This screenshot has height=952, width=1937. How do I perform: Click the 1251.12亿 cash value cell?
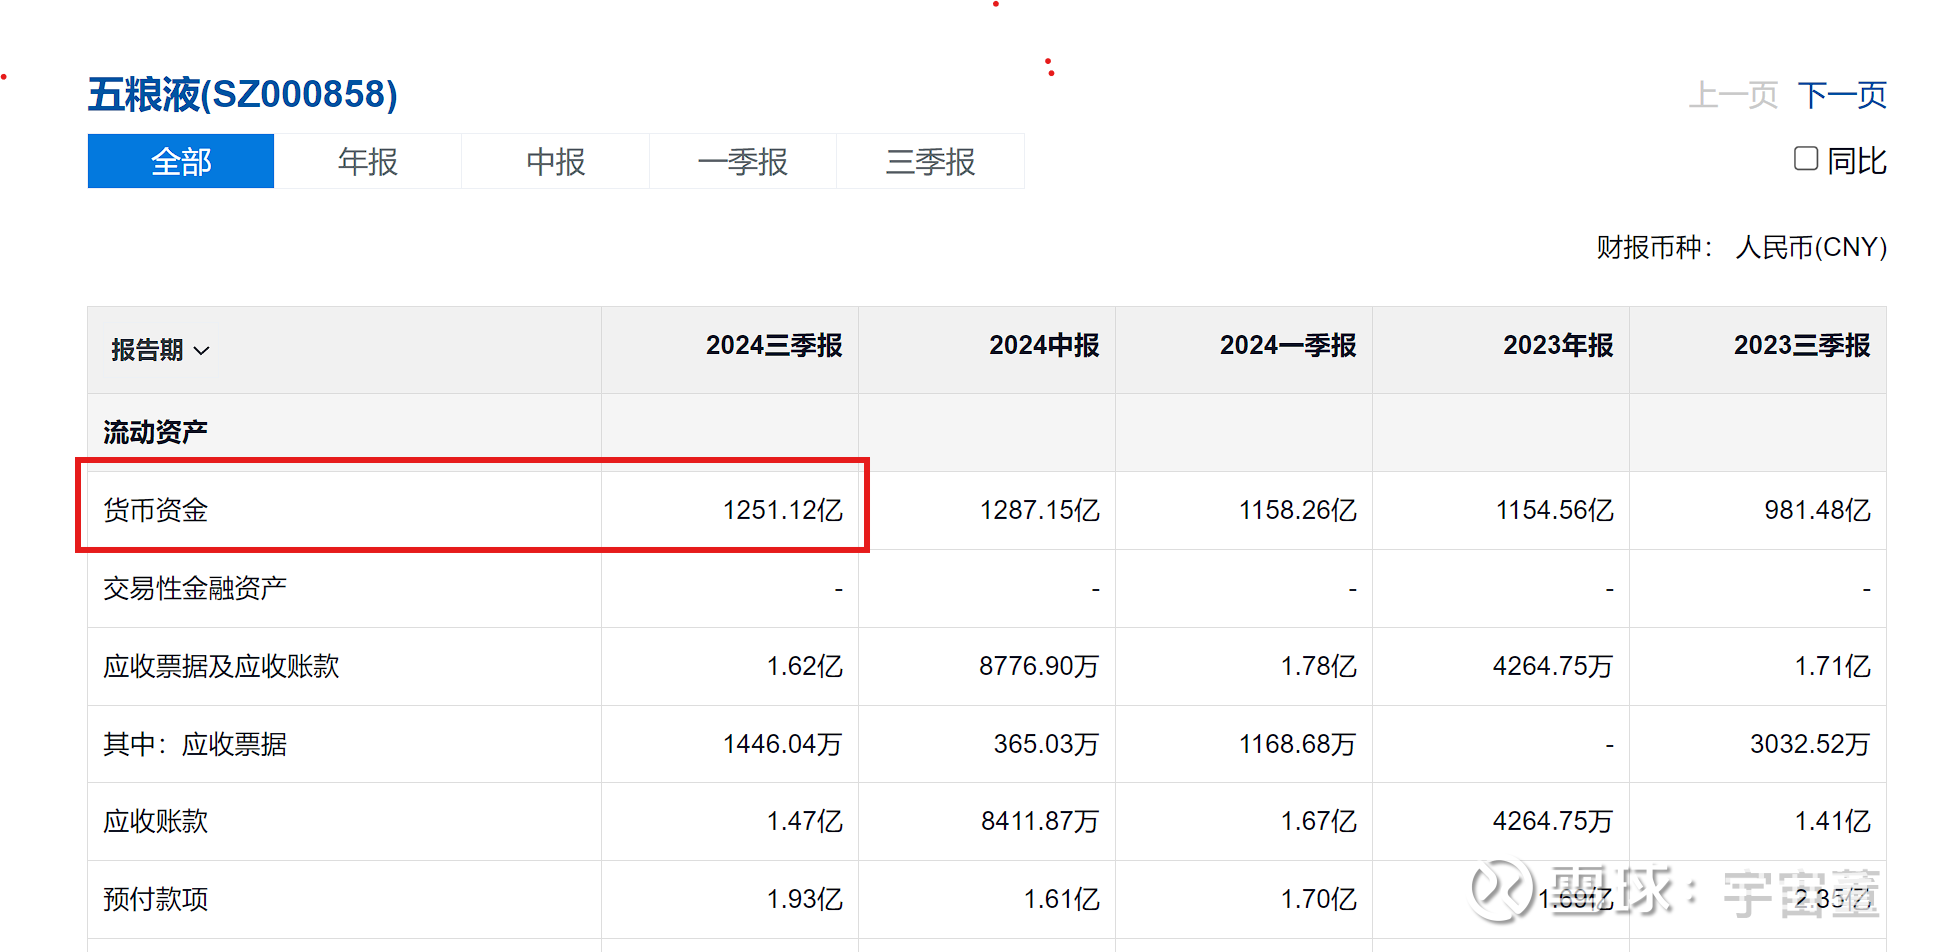782,510
